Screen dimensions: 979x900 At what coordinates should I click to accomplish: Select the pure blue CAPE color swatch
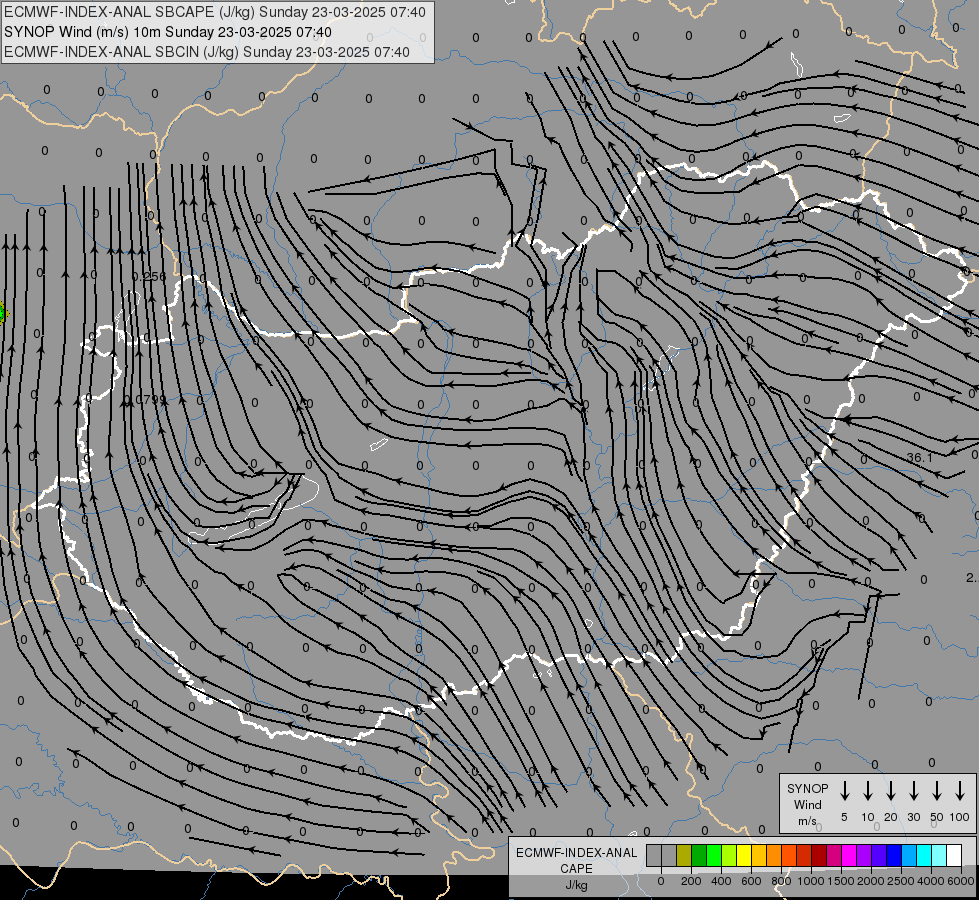895,855
